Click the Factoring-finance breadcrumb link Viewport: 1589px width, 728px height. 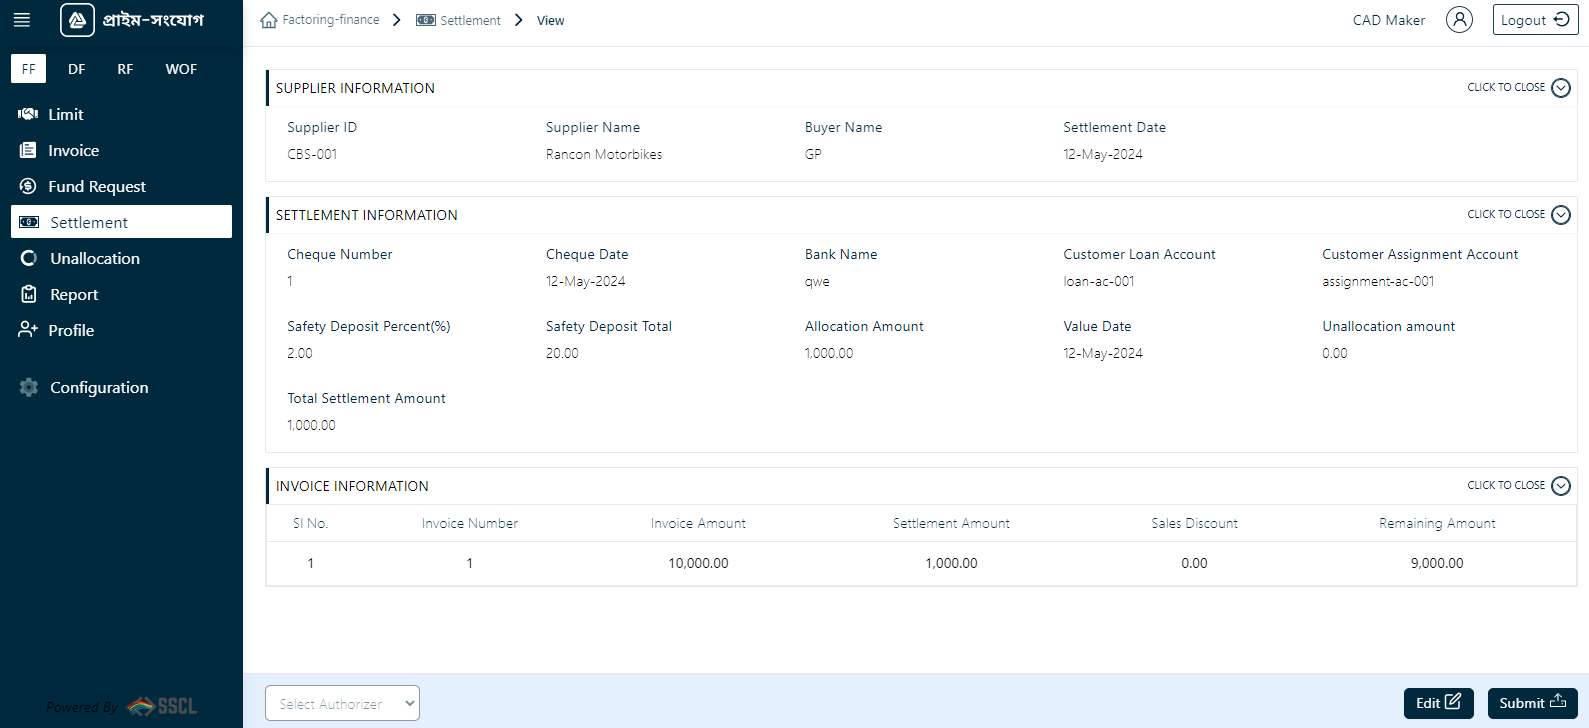click(x=331, y=20)
